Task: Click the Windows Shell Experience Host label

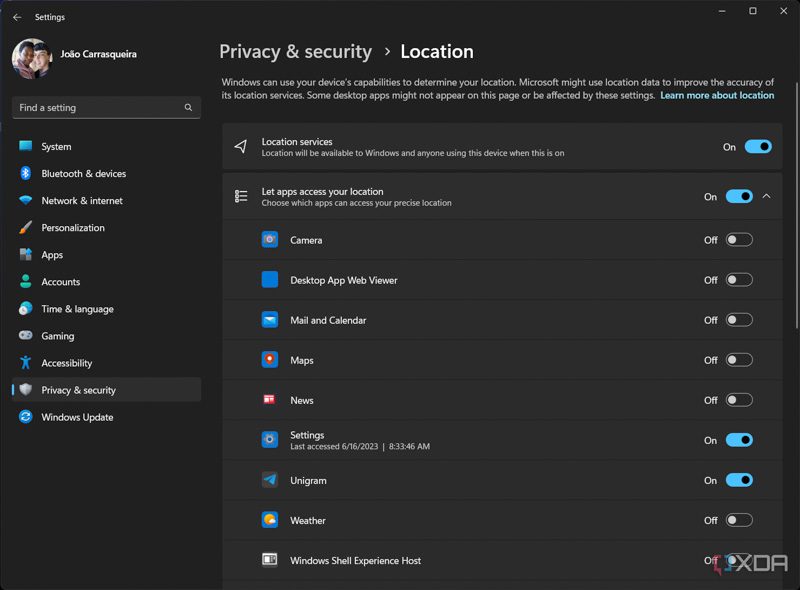Action: pos(356,560)
